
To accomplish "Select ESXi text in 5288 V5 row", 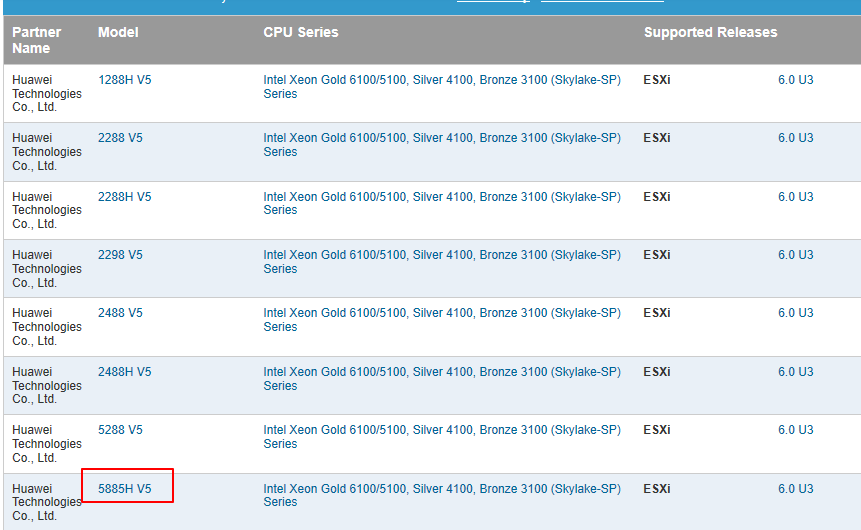I will 657,430.
